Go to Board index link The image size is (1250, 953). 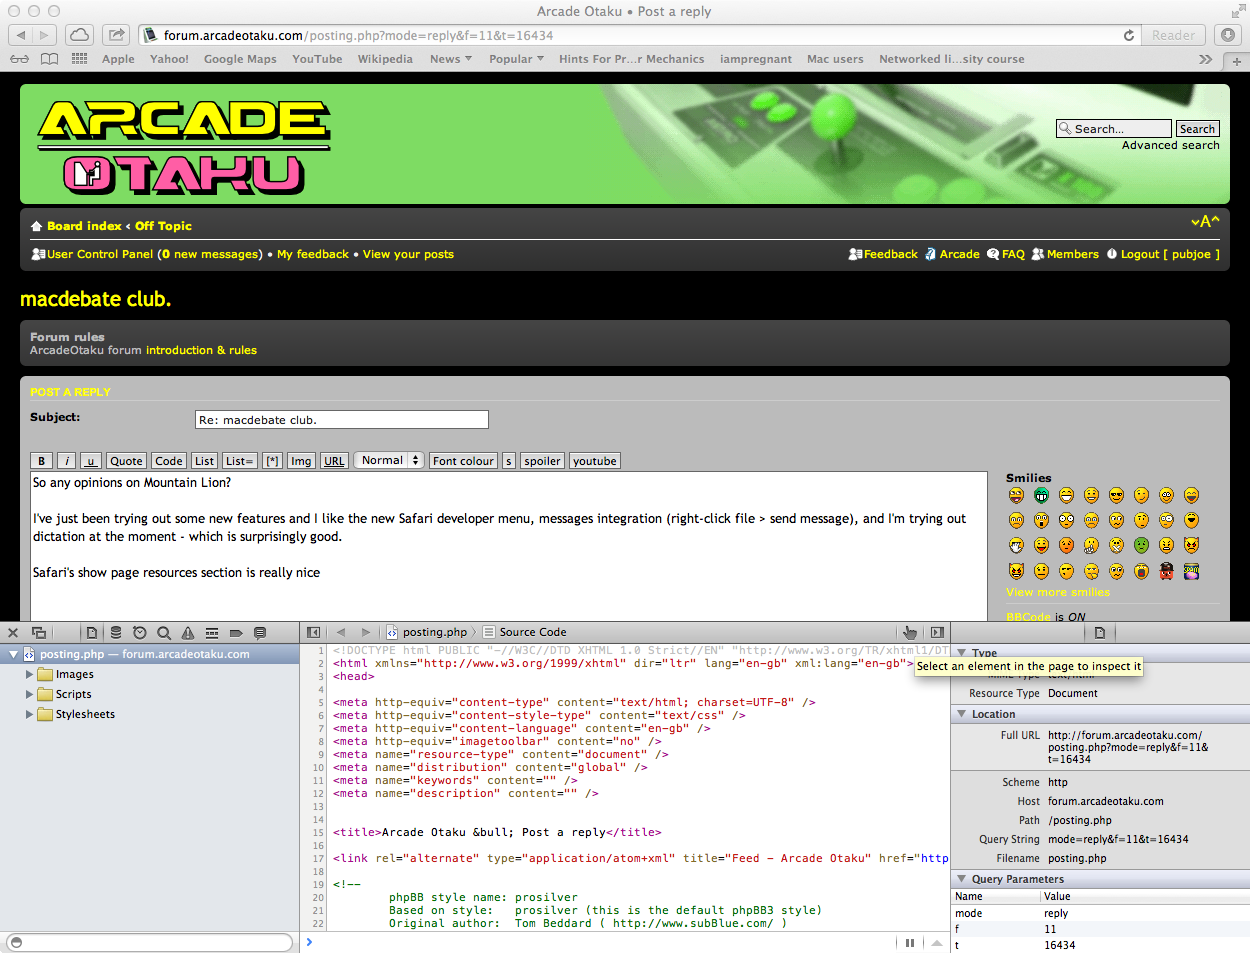(84, 226)
